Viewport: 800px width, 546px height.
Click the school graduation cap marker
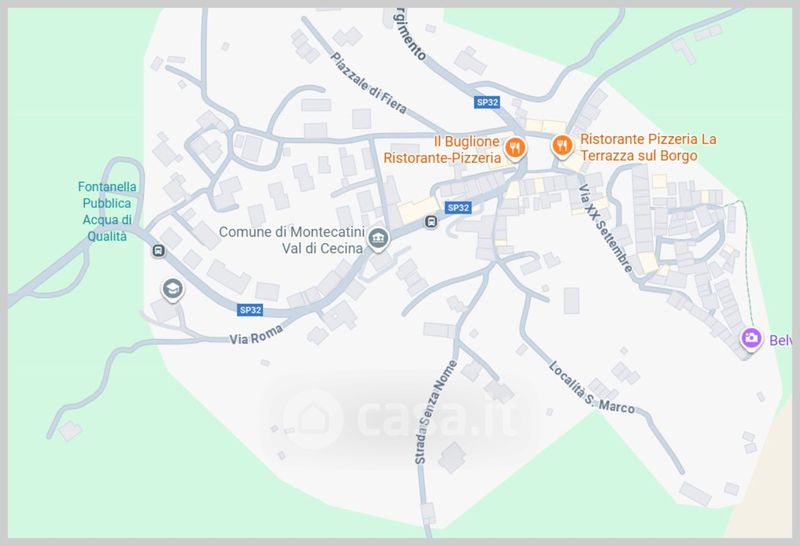[172, 290]
